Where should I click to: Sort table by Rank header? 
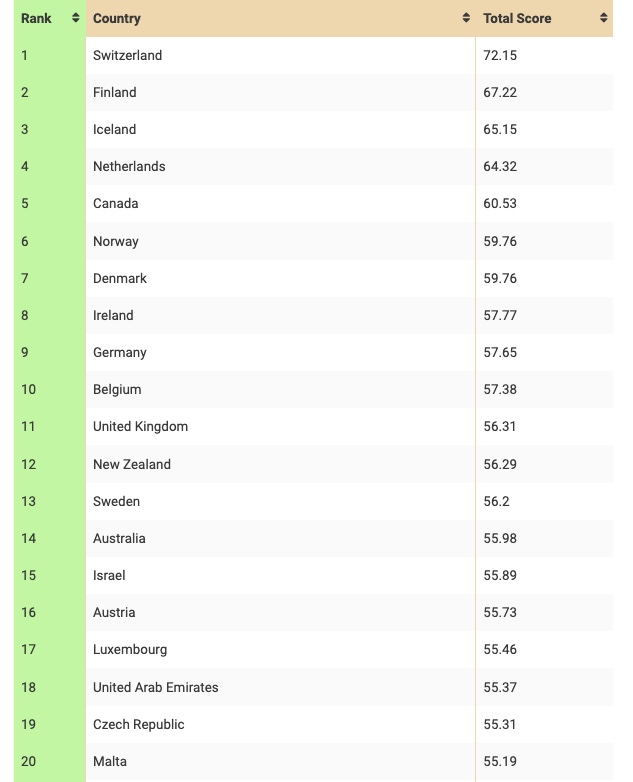tap(50, 18)
